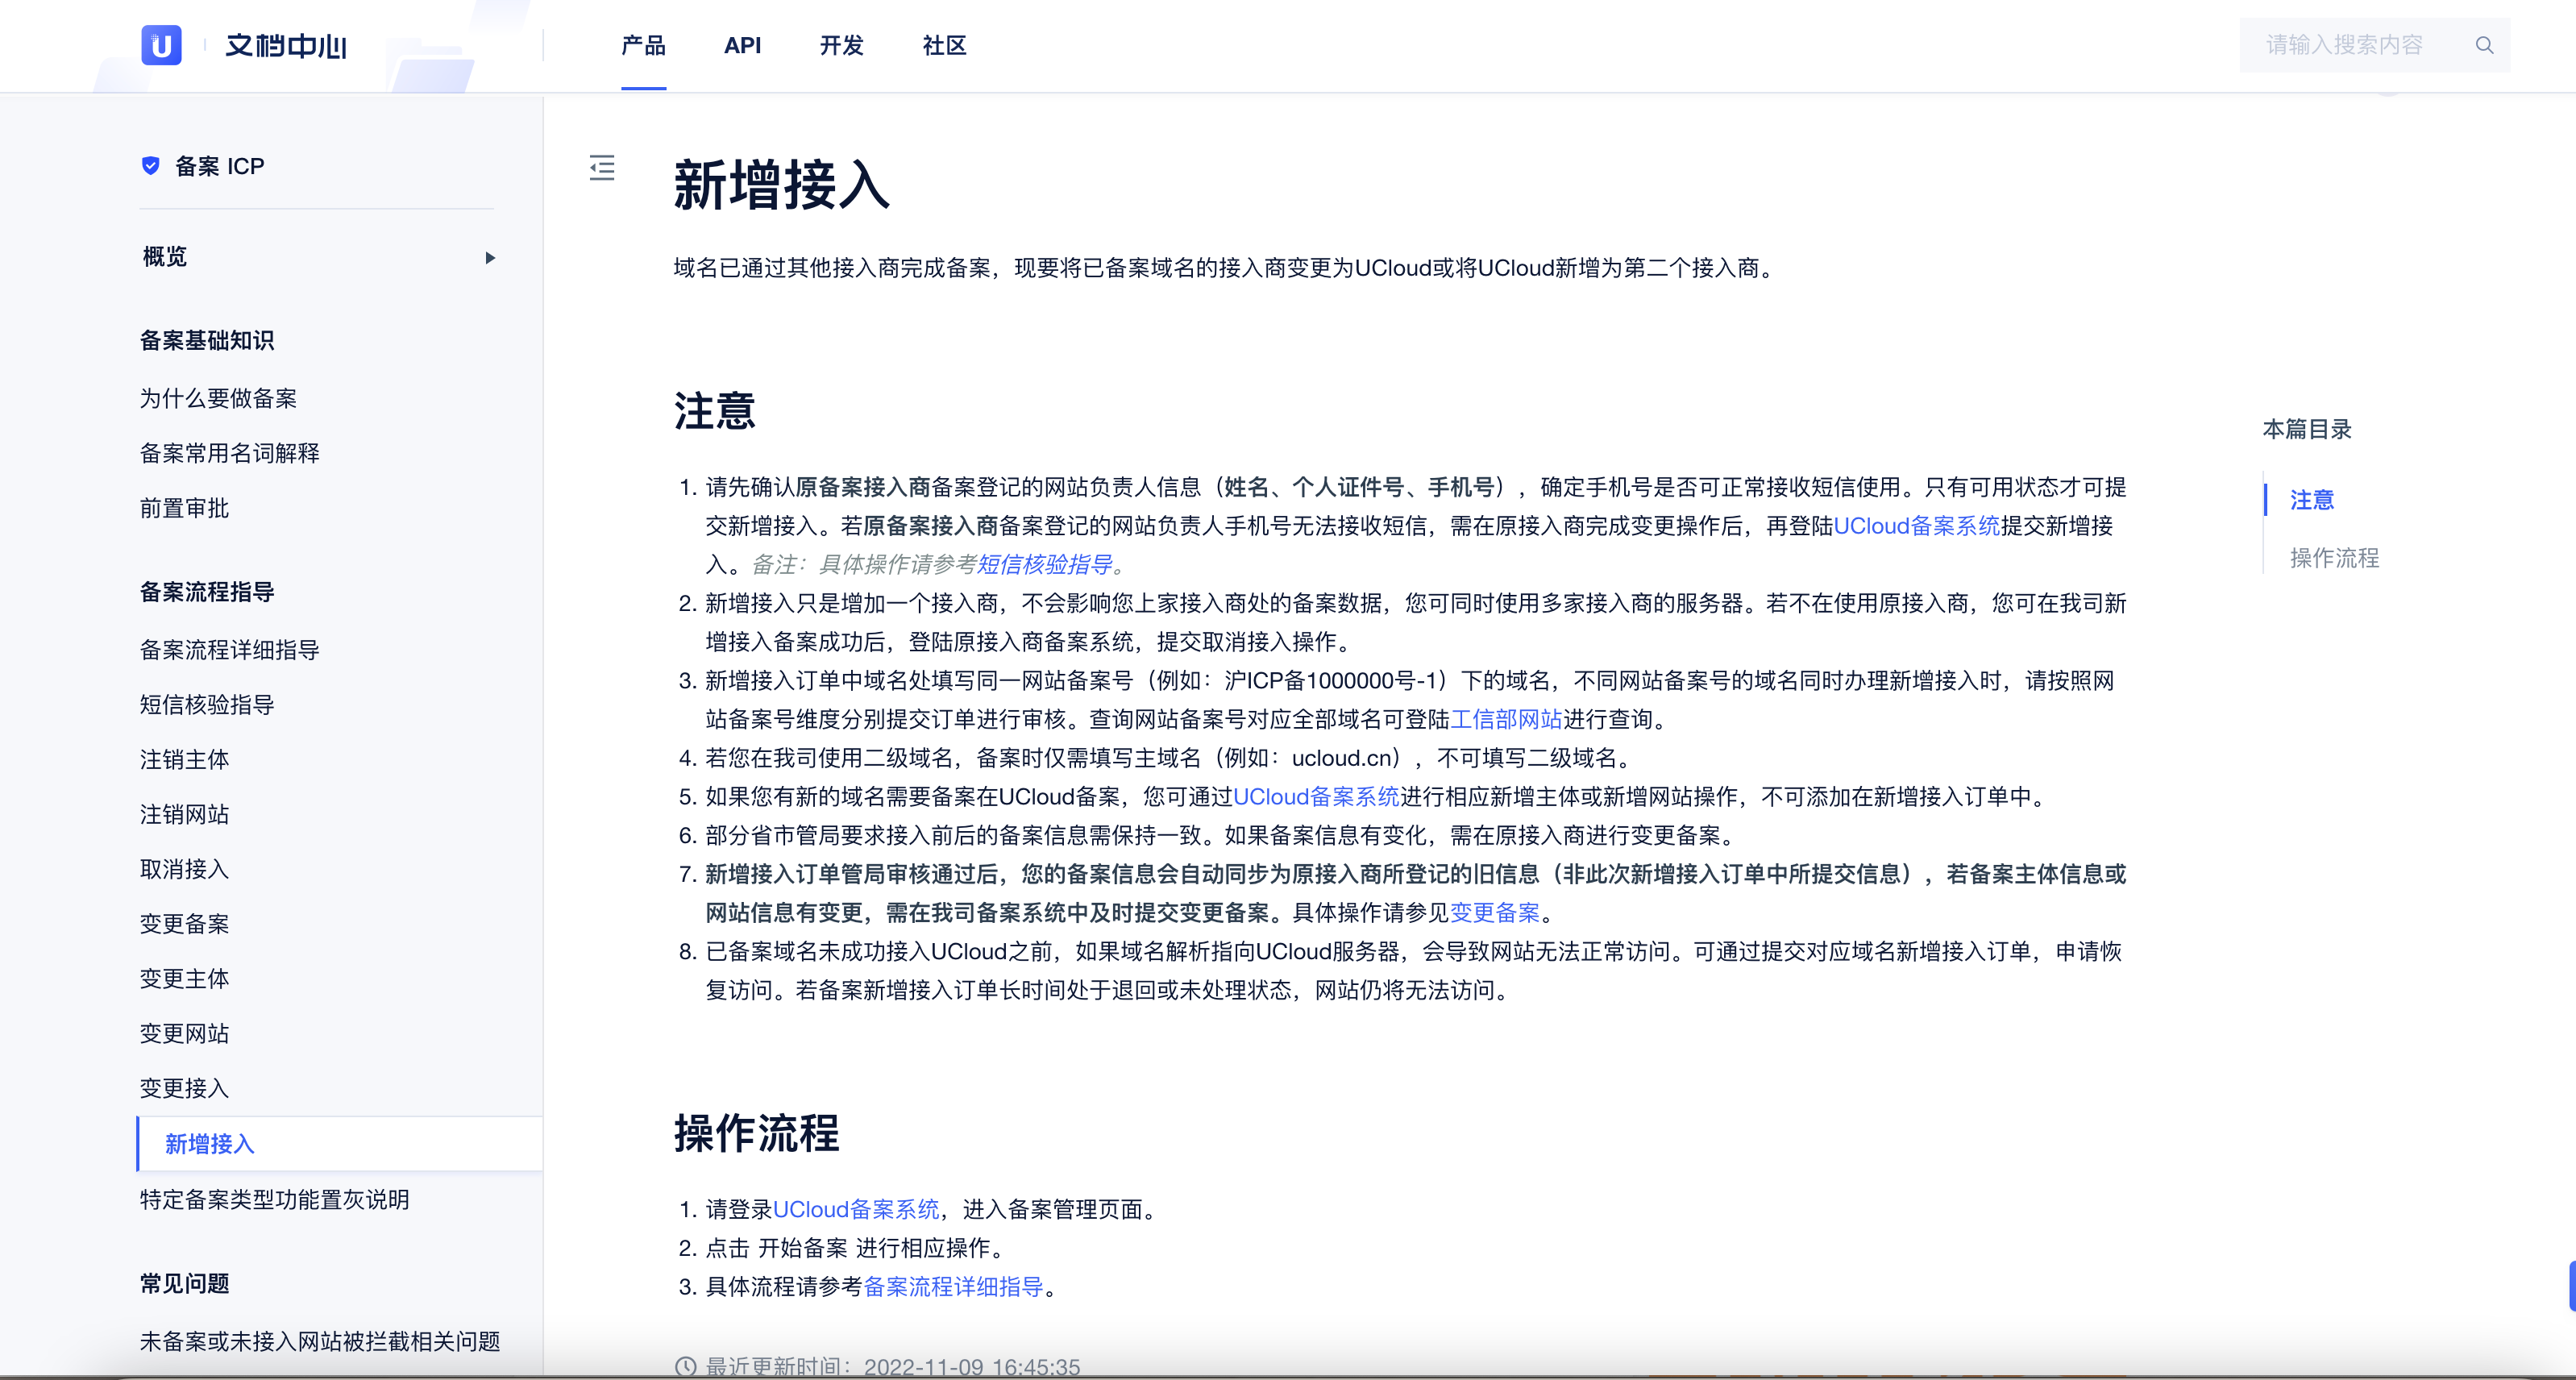The image size is (2576, 1380).
Task: Open 变更备案 sidebar item
Action: coord(184,924)
